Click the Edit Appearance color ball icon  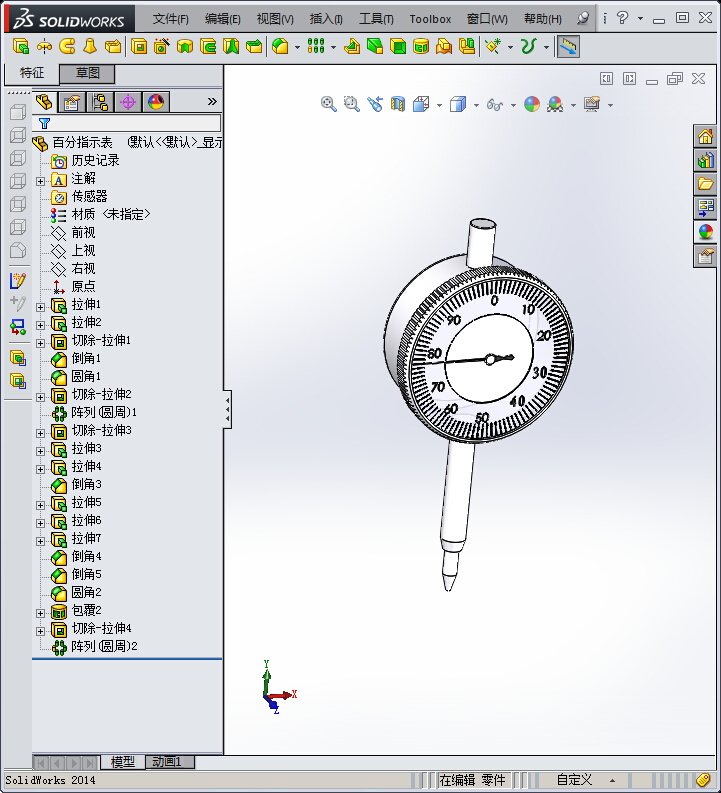click(x=532, y=104)
